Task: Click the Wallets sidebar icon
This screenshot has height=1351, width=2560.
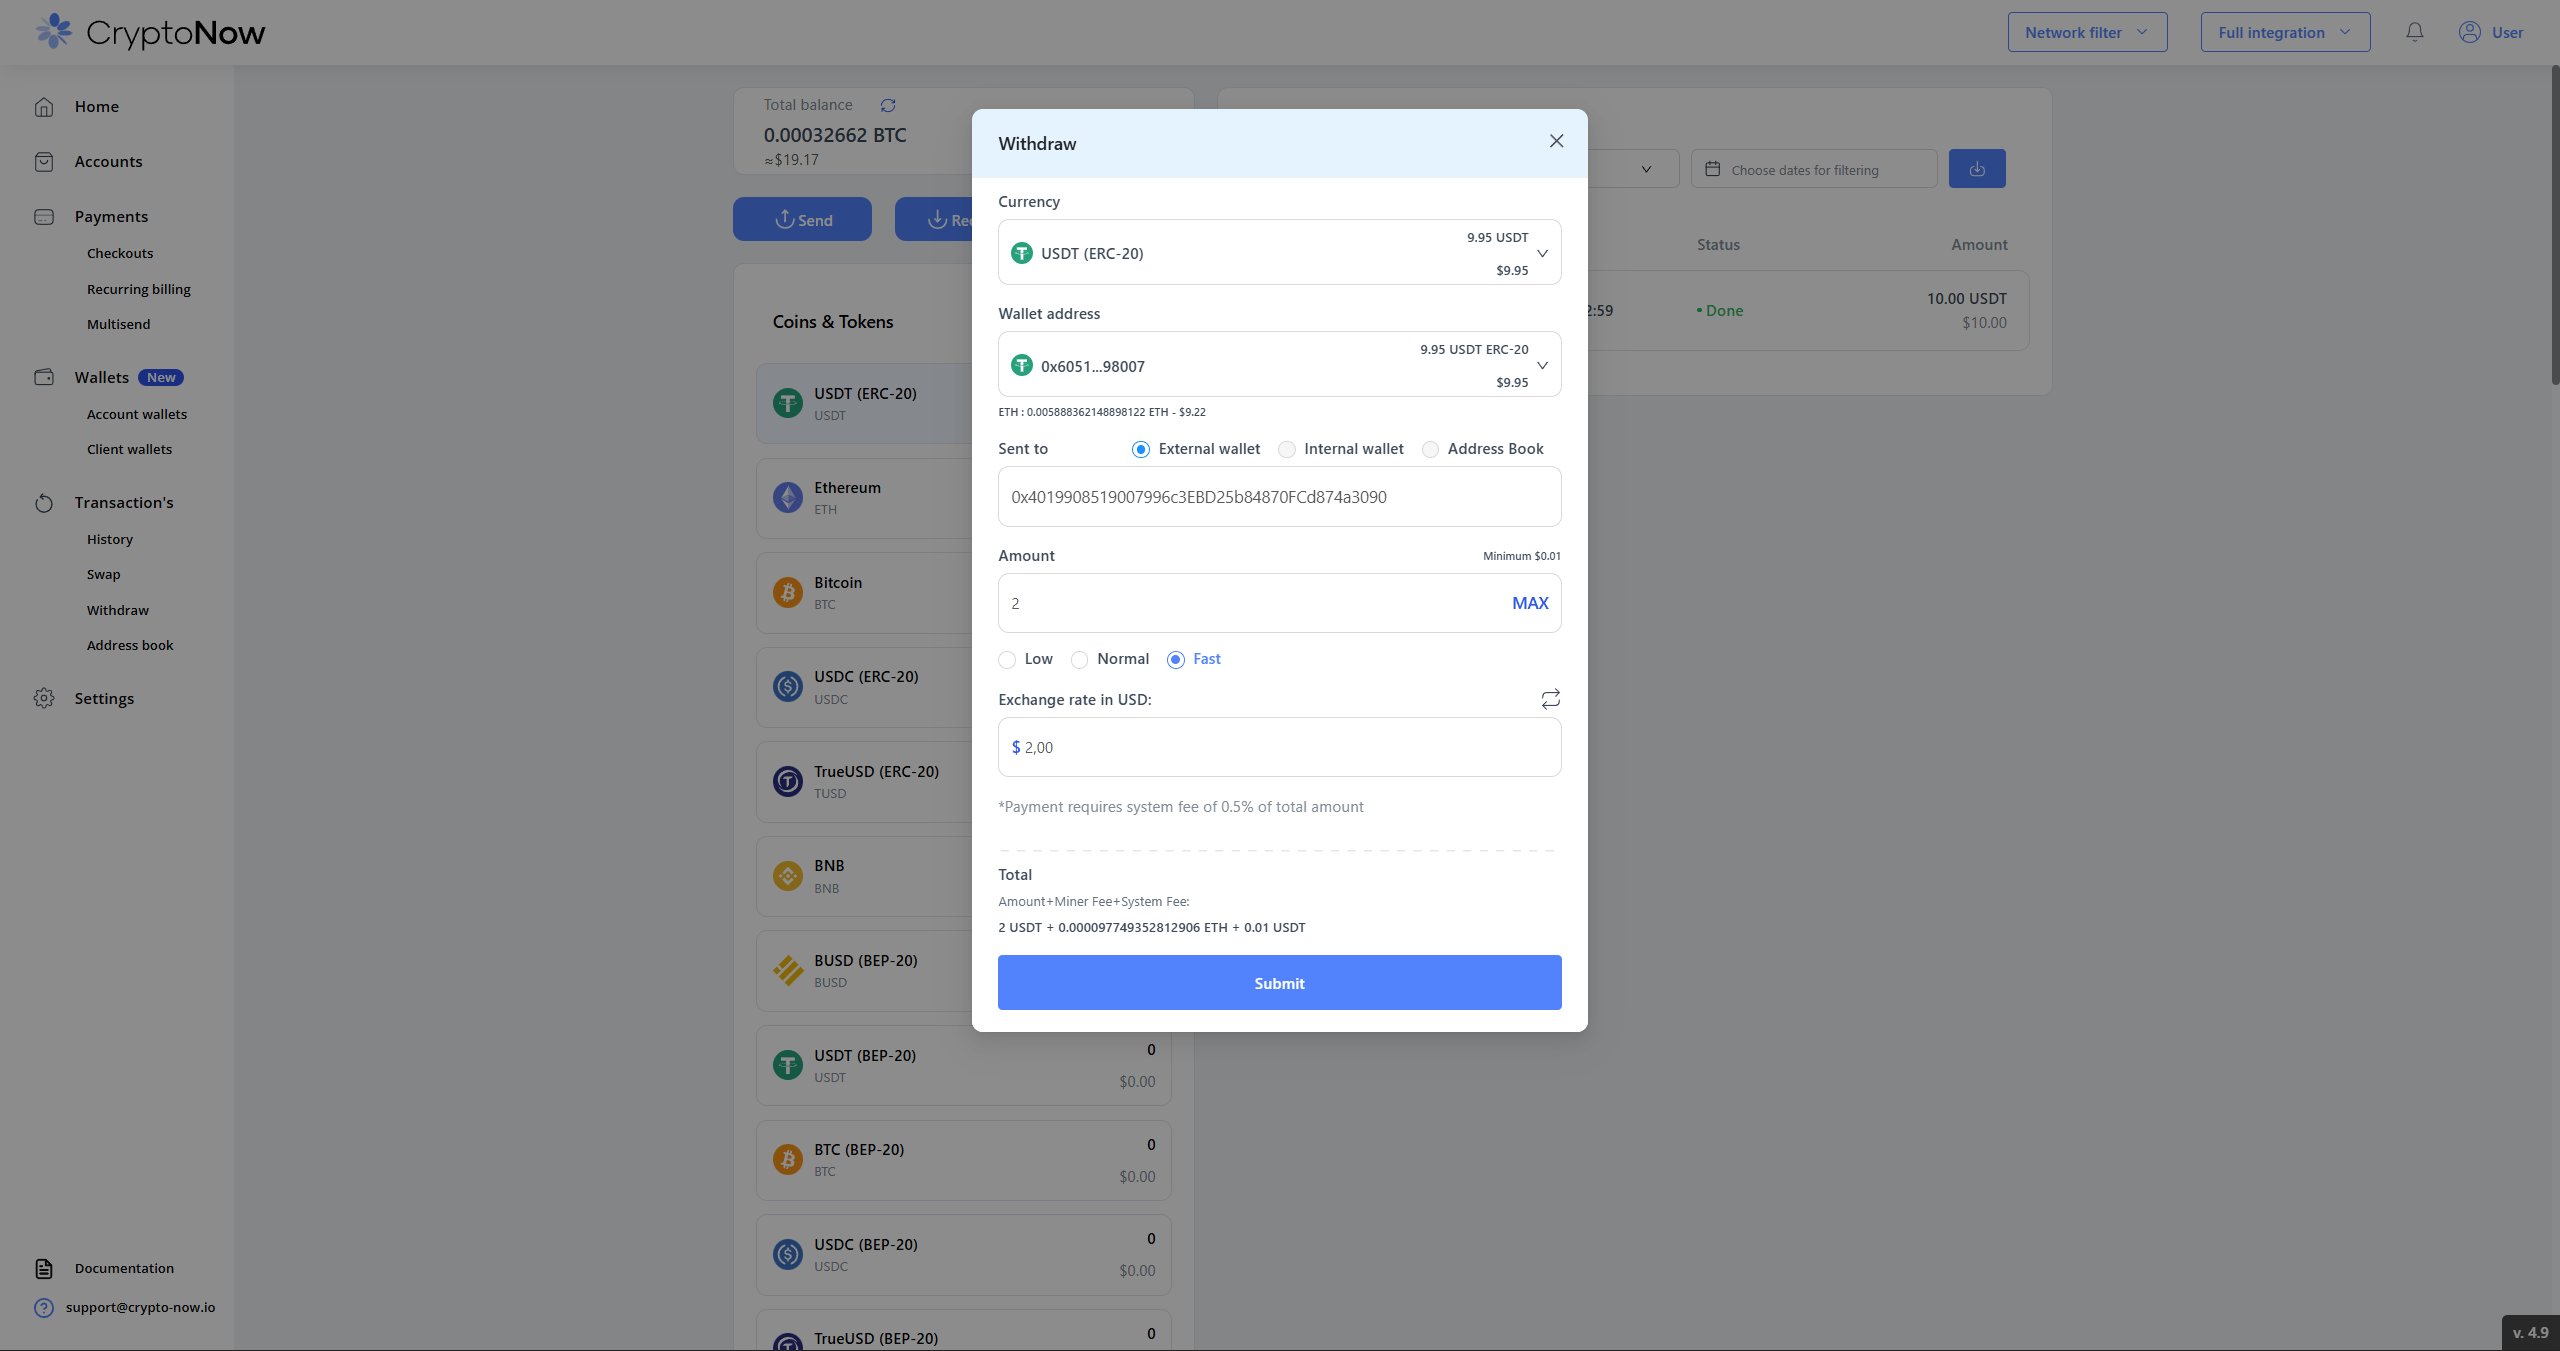Action: click(x=44, y=377)
